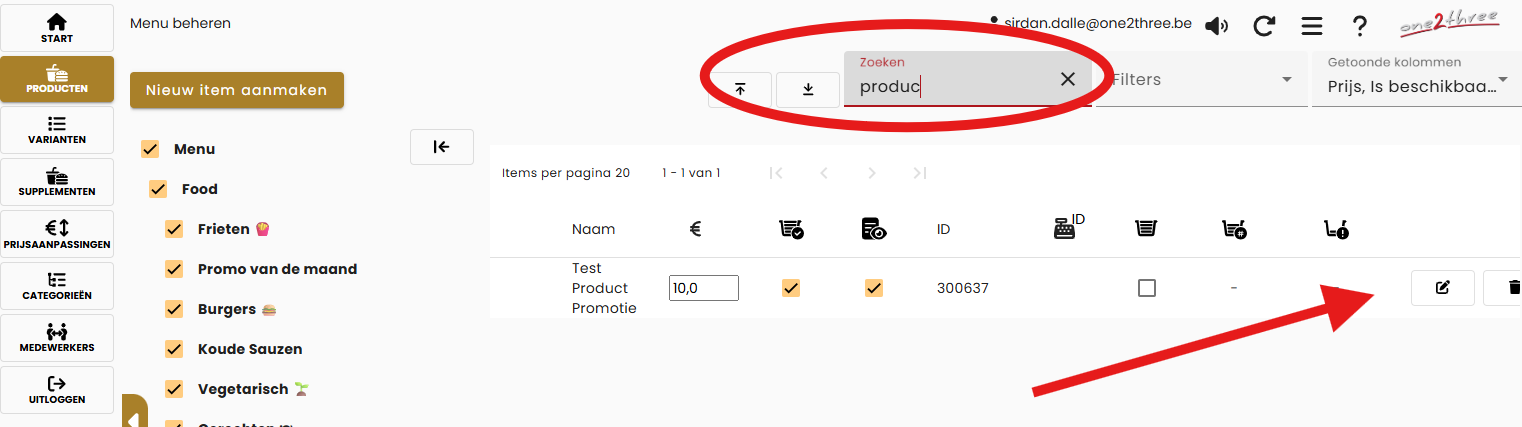Open the question mark help icon
Image resolution: width=1522 pixels, height=427 pixels.
point(1360,26)
